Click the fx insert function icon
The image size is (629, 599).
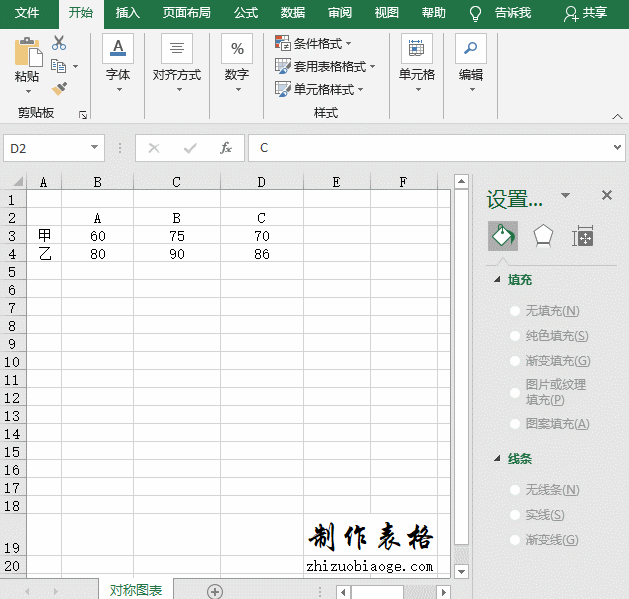pyautogui.click(x=226, y=148)
